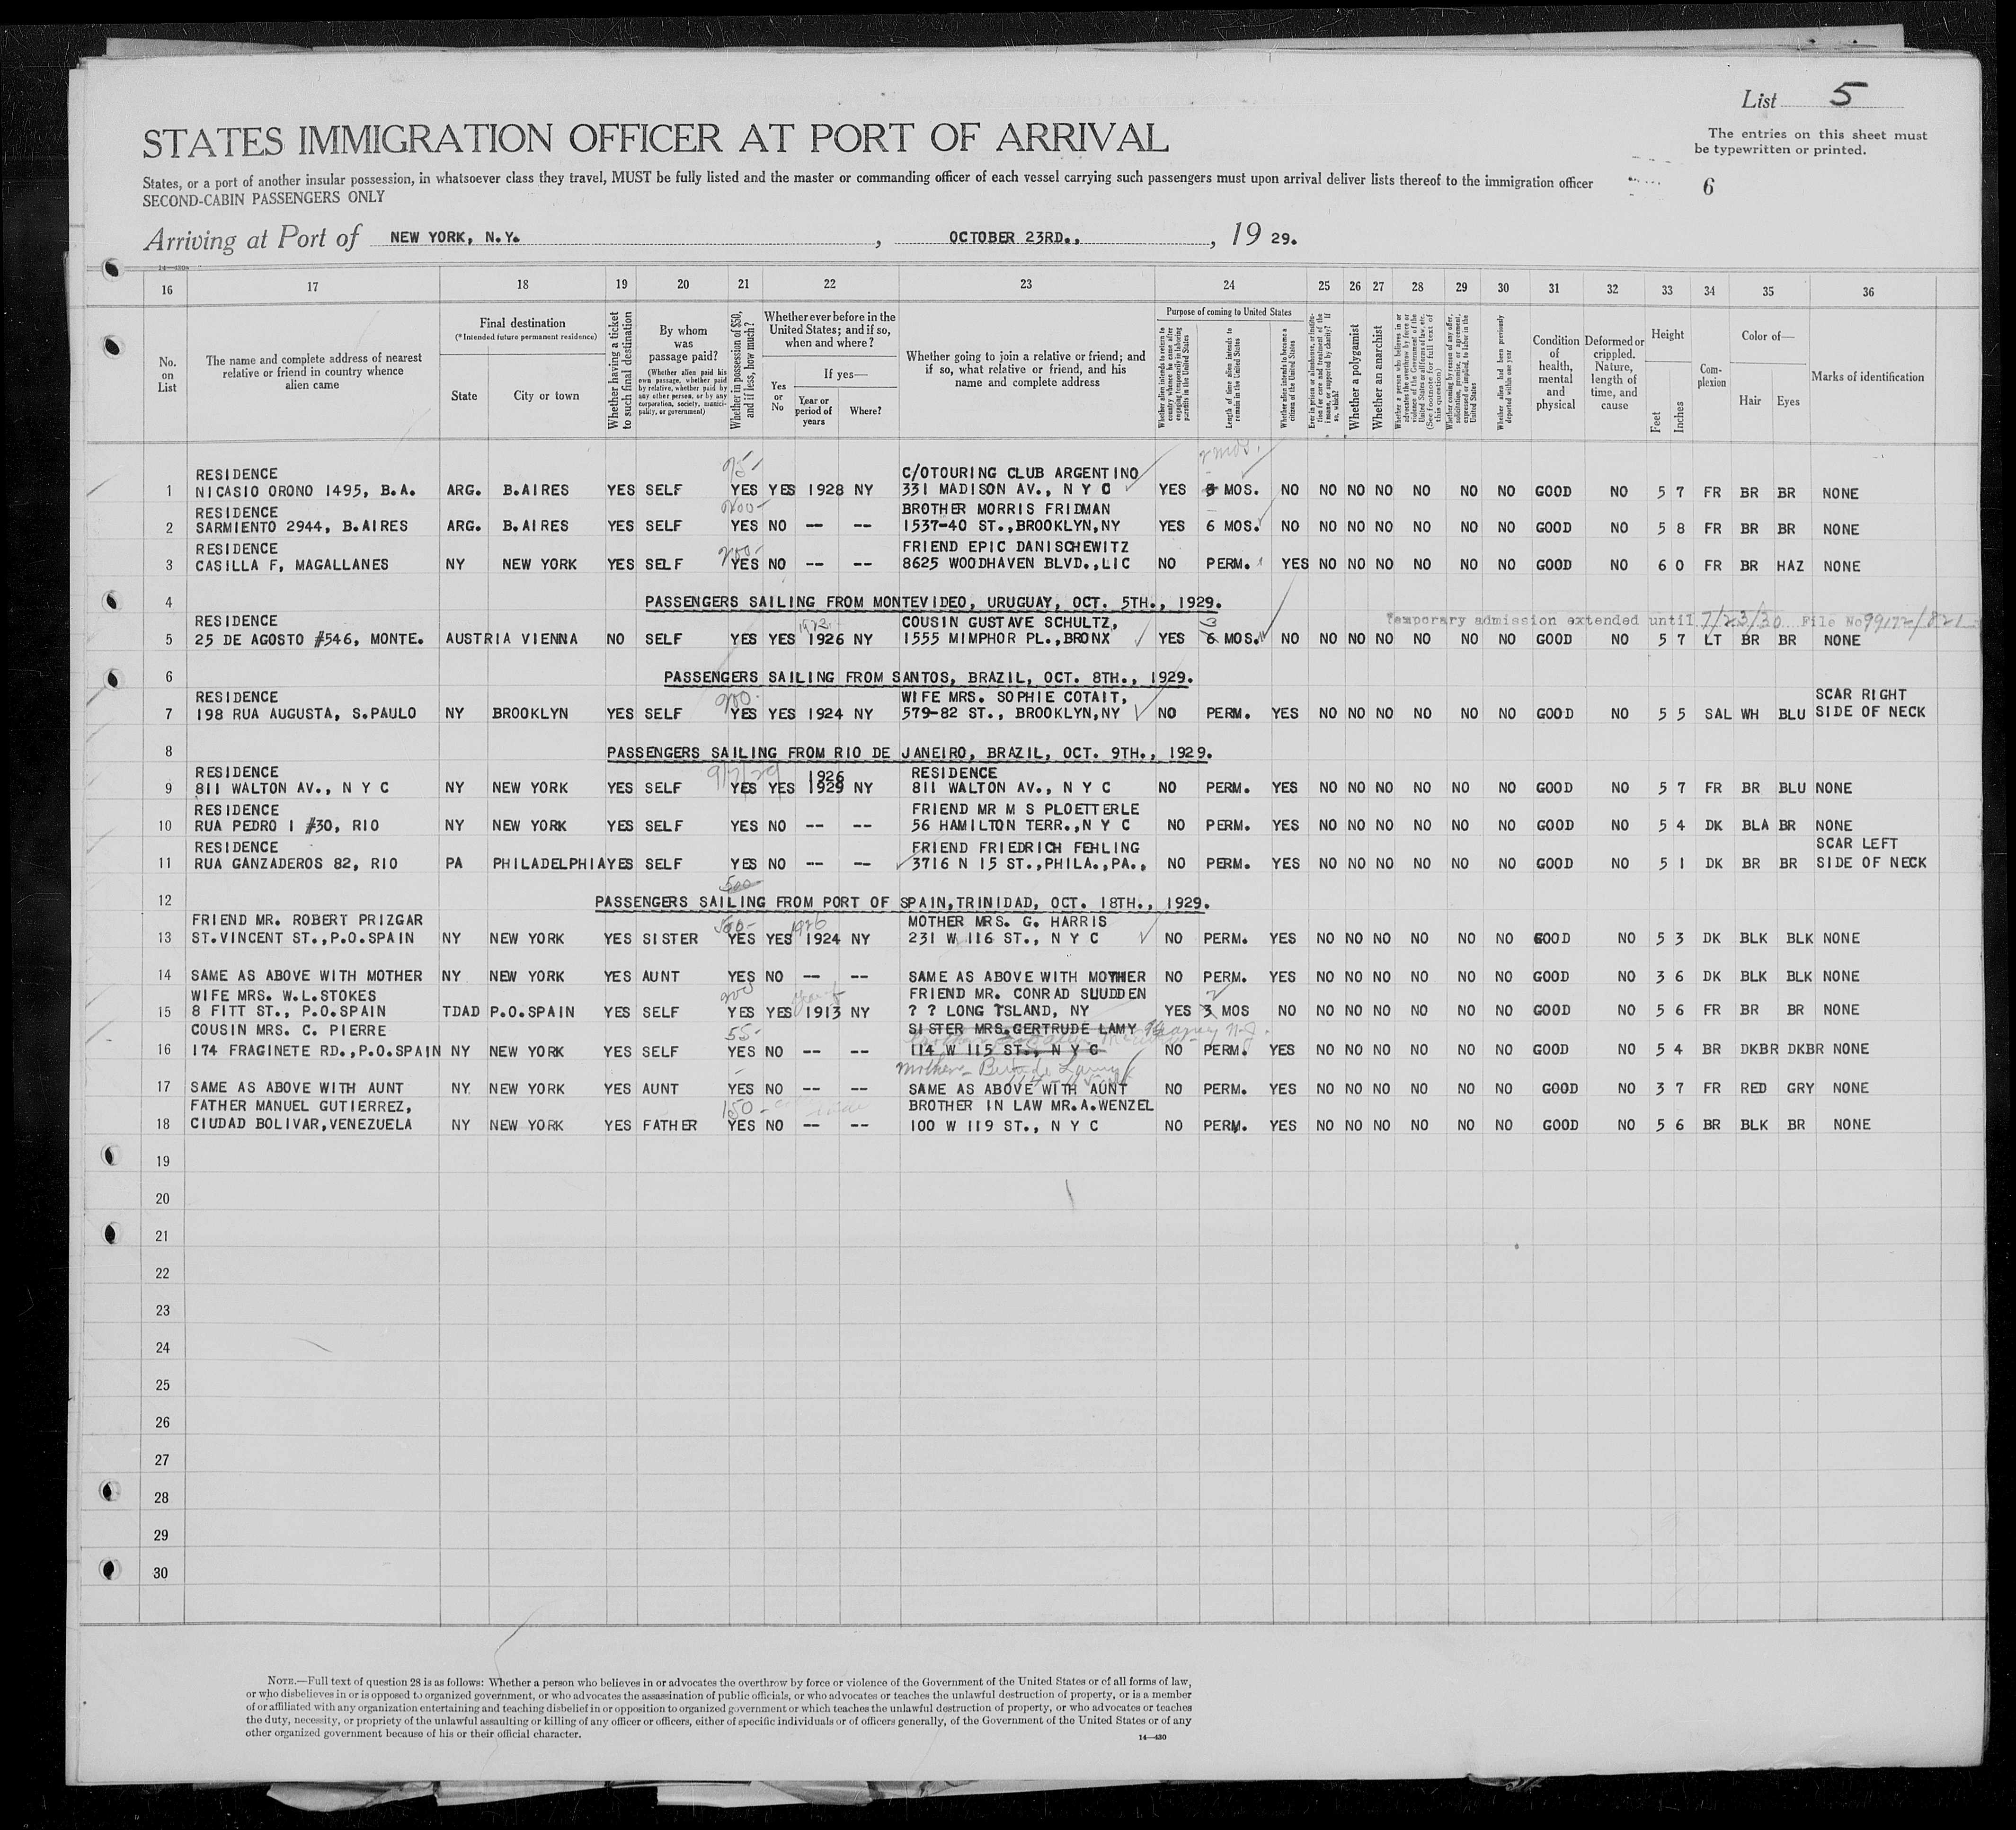Click 'MOTHER MRS. G. HARRIS' entry

[1007, 920]
